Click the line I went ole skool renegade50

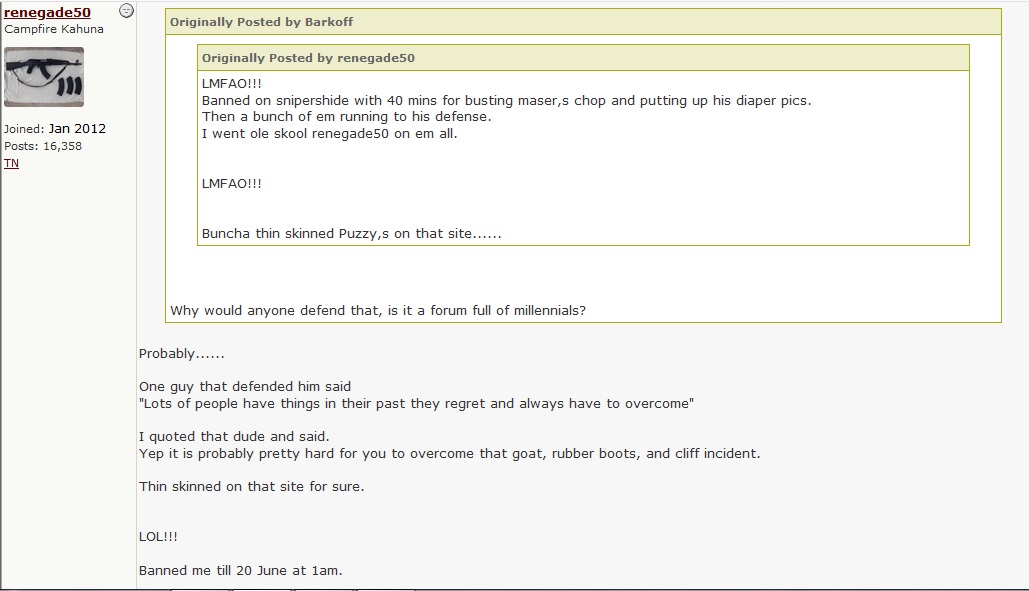(329, 133)
